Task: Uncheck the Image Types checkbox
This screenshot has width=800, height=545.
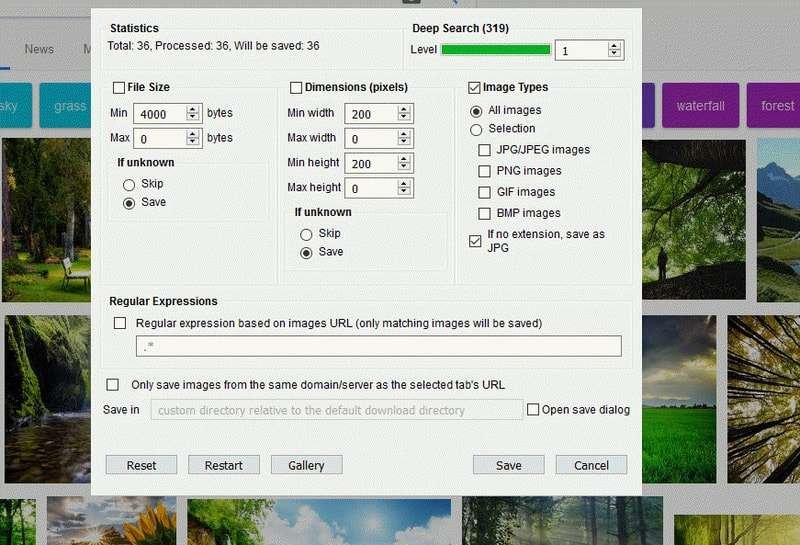Action: click(475, 88)
